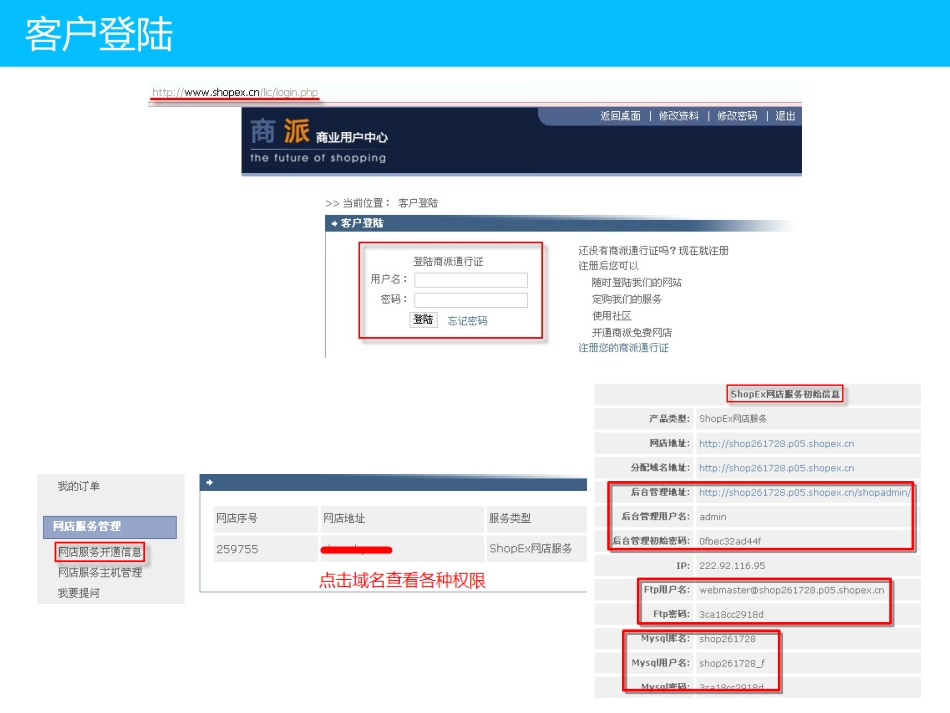Click the arrow icon in shop table header bar
Image resolution: width=950 pixels, height=713 pixels.
(210, 482)
